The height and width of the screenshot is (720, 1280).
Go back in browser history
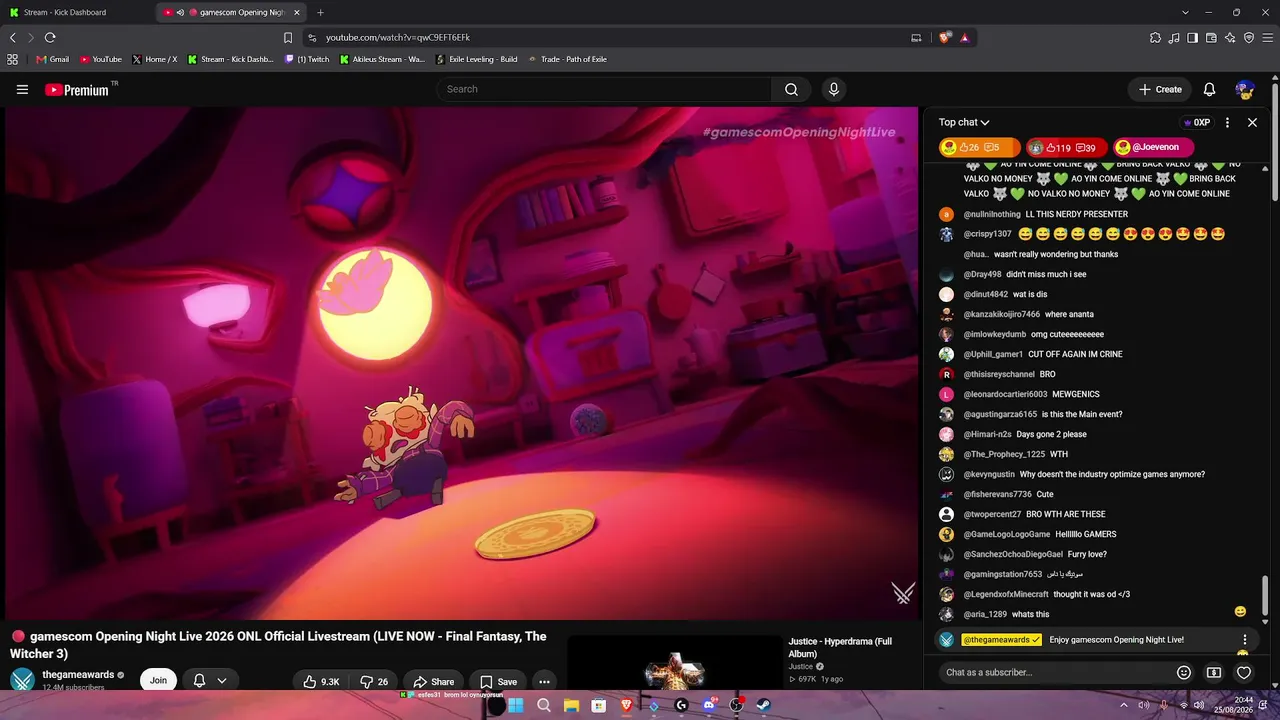click(x=12, y=38)
